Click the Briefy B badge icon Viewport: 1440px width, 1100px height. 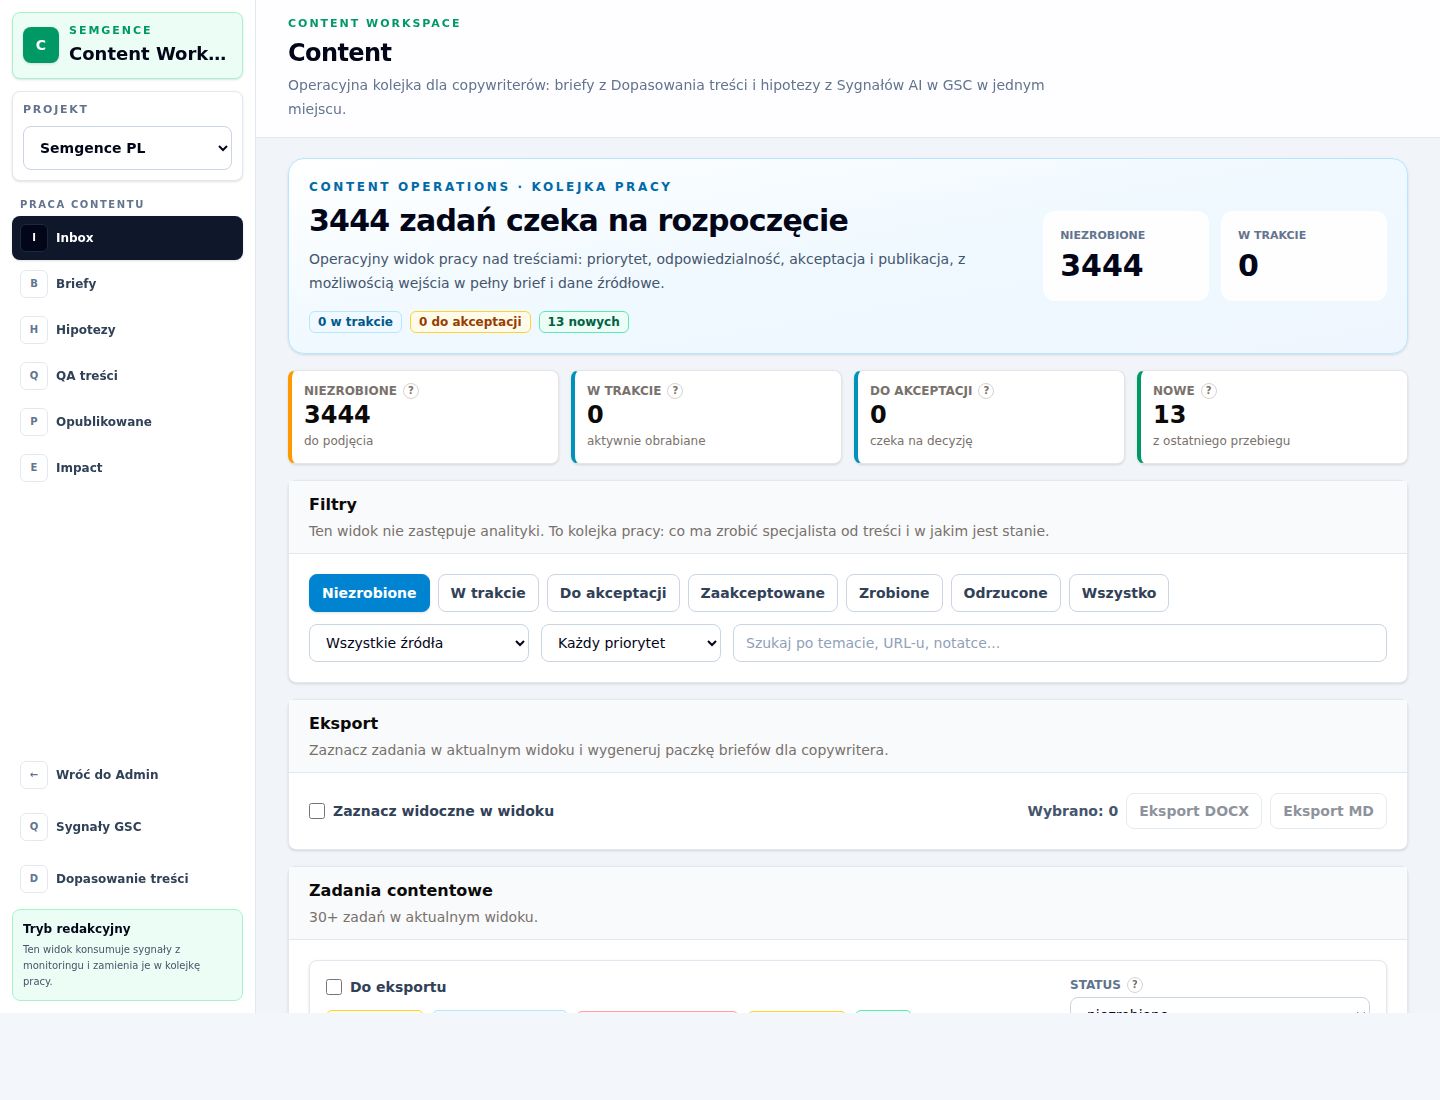pyautogui.click(x=34, y=284)
